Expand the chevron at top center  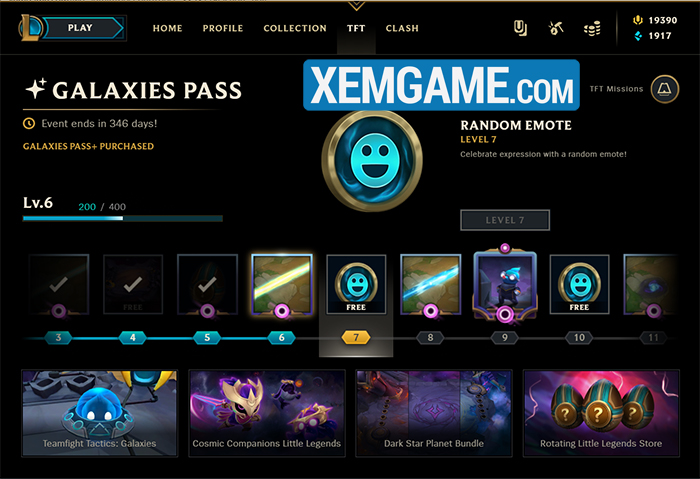tap(356, 6)
